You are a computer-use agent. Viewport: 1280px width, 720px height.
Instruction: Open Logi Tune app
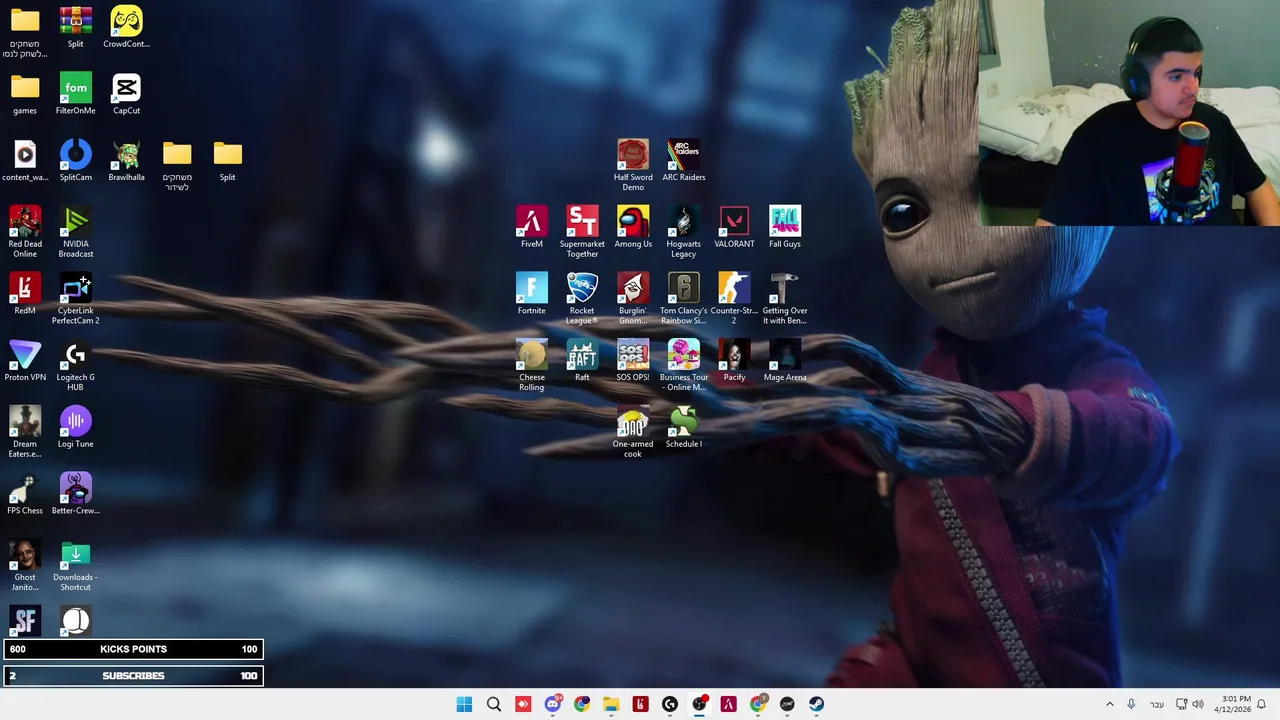click(x=75, y=427)
